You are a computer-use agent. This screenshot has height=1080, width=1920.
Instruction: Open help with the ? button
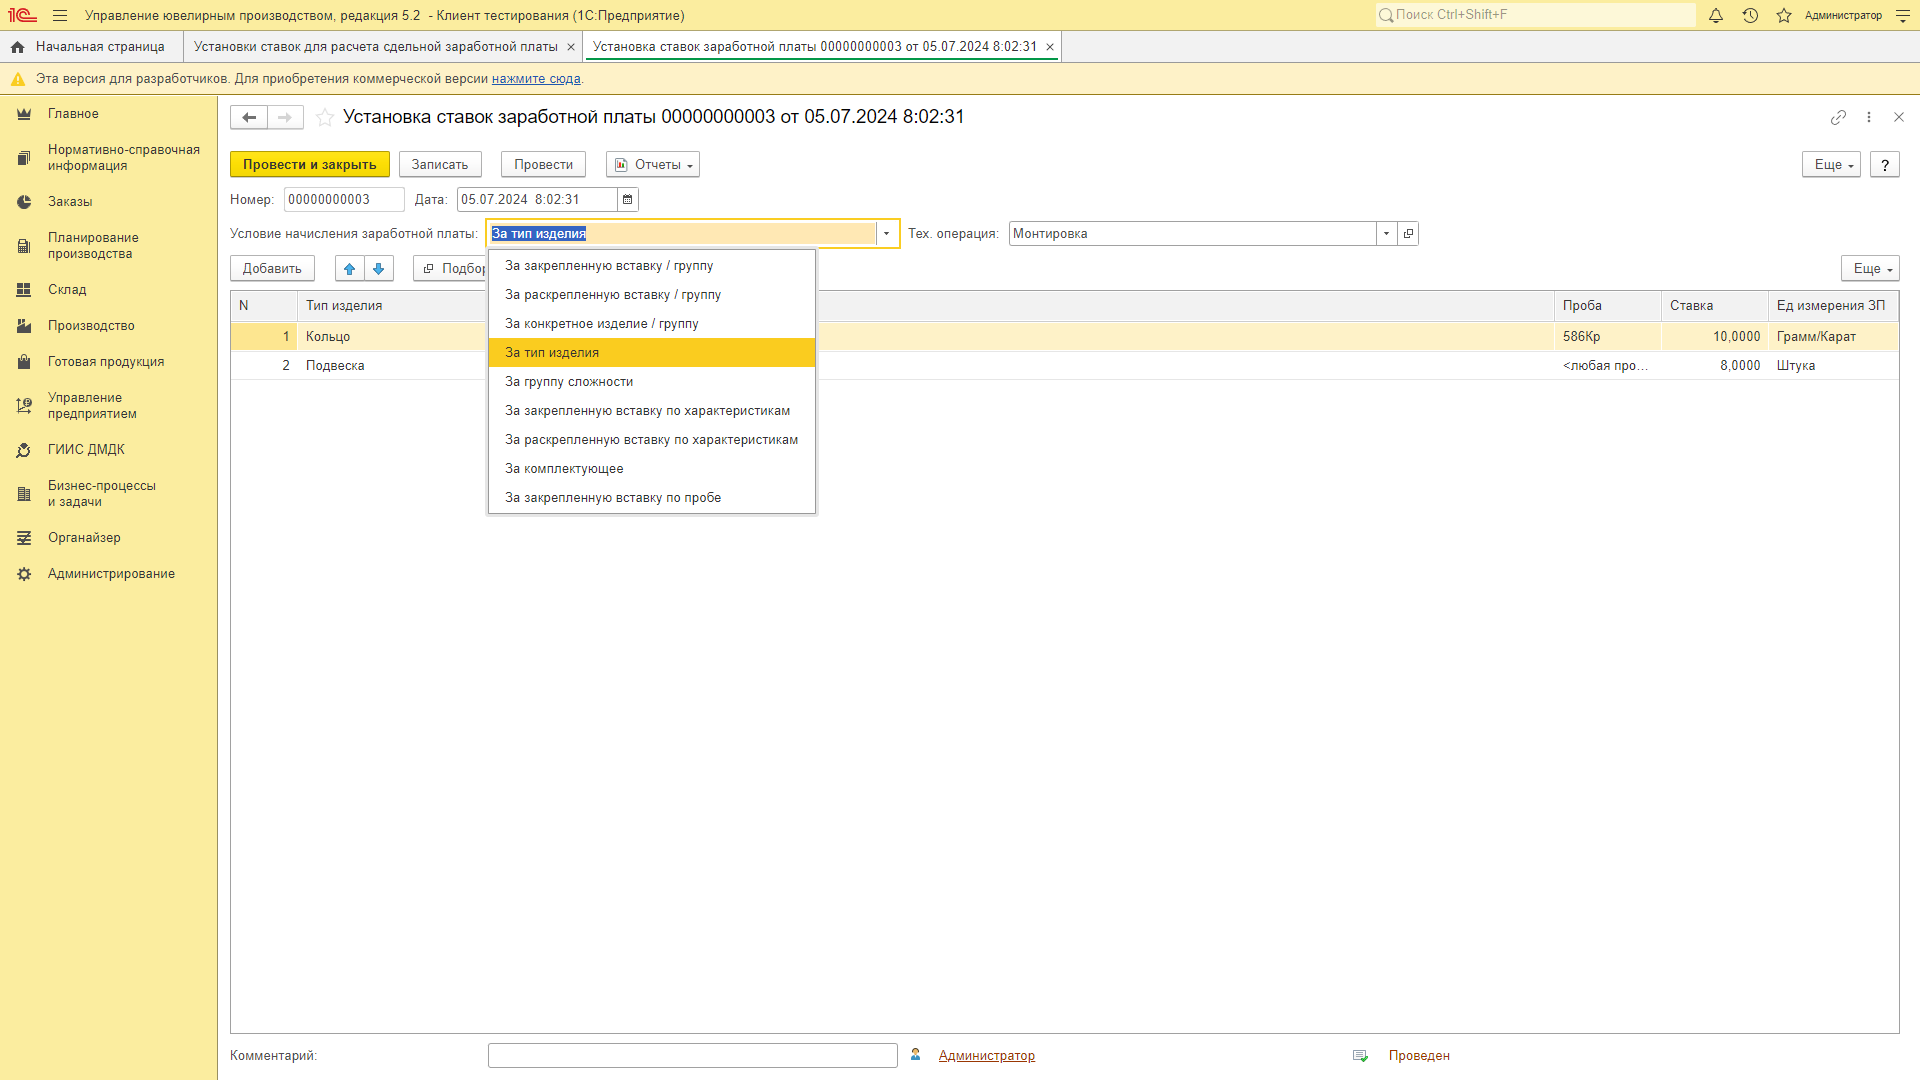[1885, 165]
